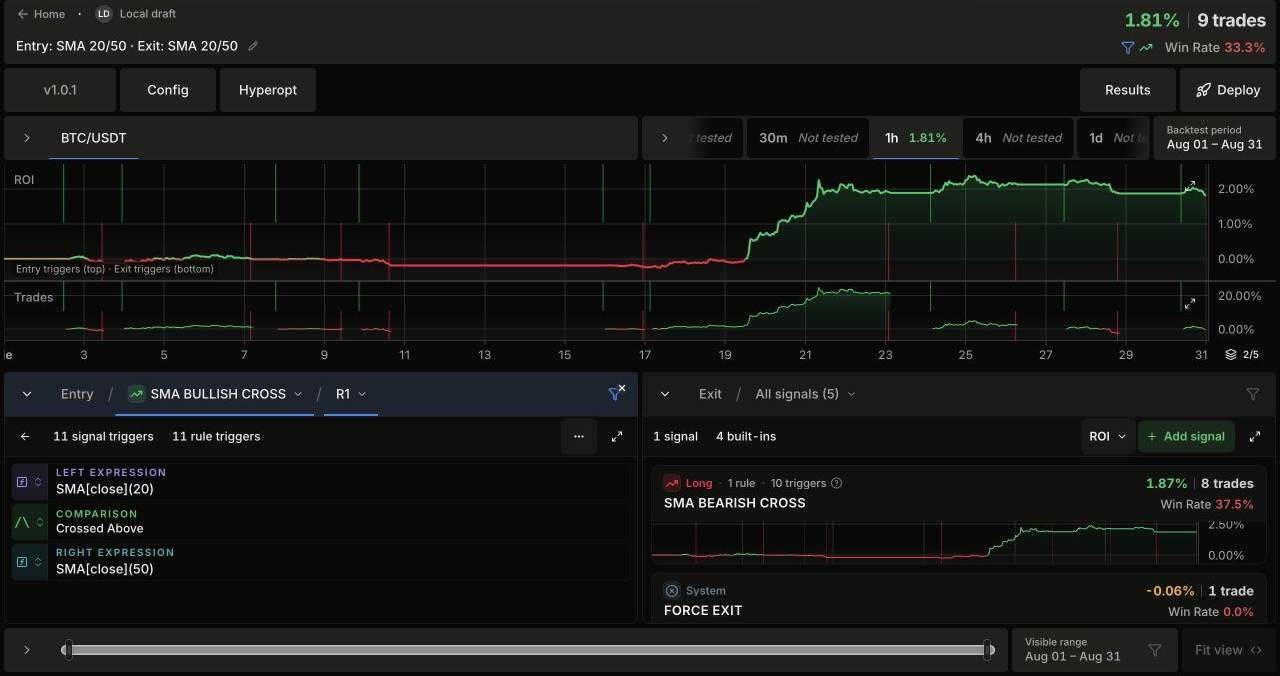Edit the Crossed Above comparison

(100, 528)
